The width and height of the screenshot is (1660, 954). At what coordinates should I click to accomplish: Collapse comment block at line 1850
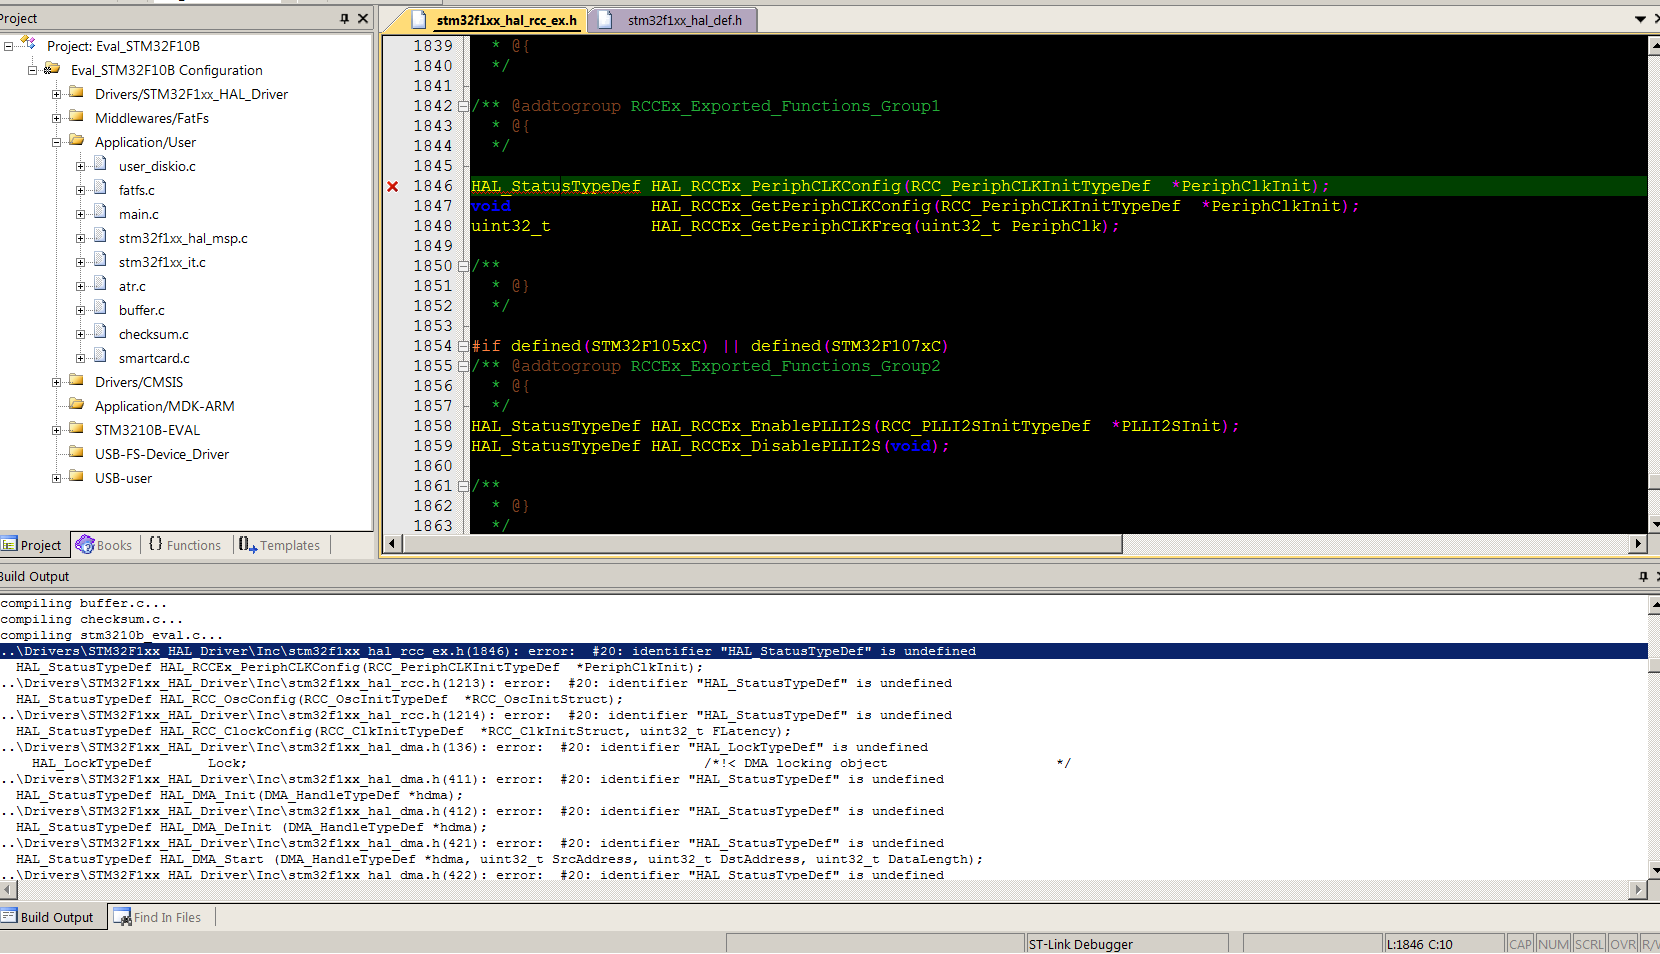tap(463, 266)
